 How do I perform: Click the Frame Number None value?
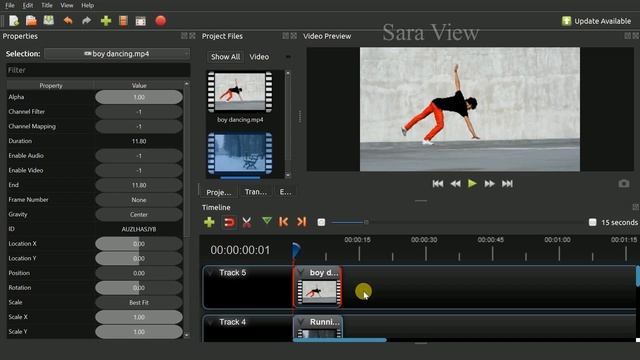[139, 200]
